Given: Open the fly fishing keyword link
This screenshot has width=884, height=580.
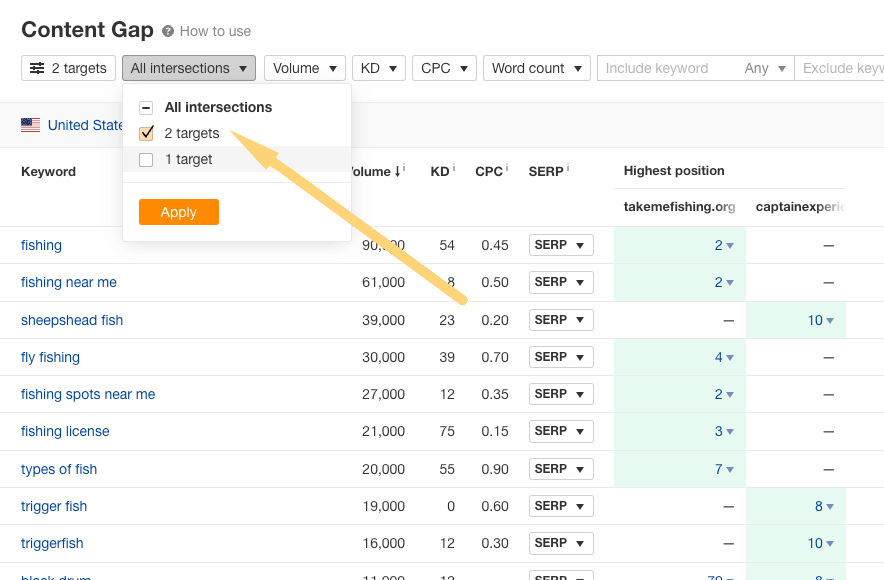Looking at the screenshot, I should (50, 357).
